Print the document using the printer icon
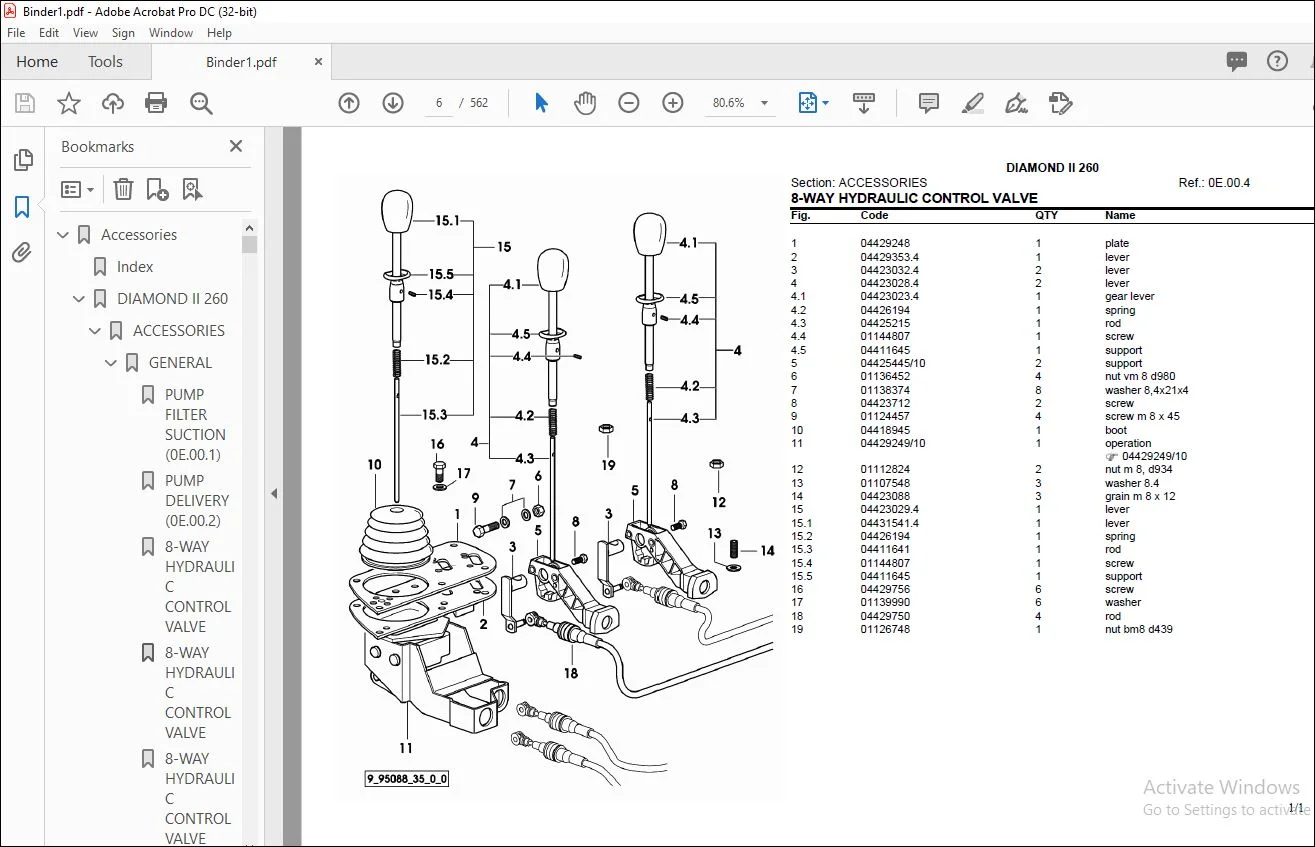This screenshot has height=847, width=1315. pos(156,103)
